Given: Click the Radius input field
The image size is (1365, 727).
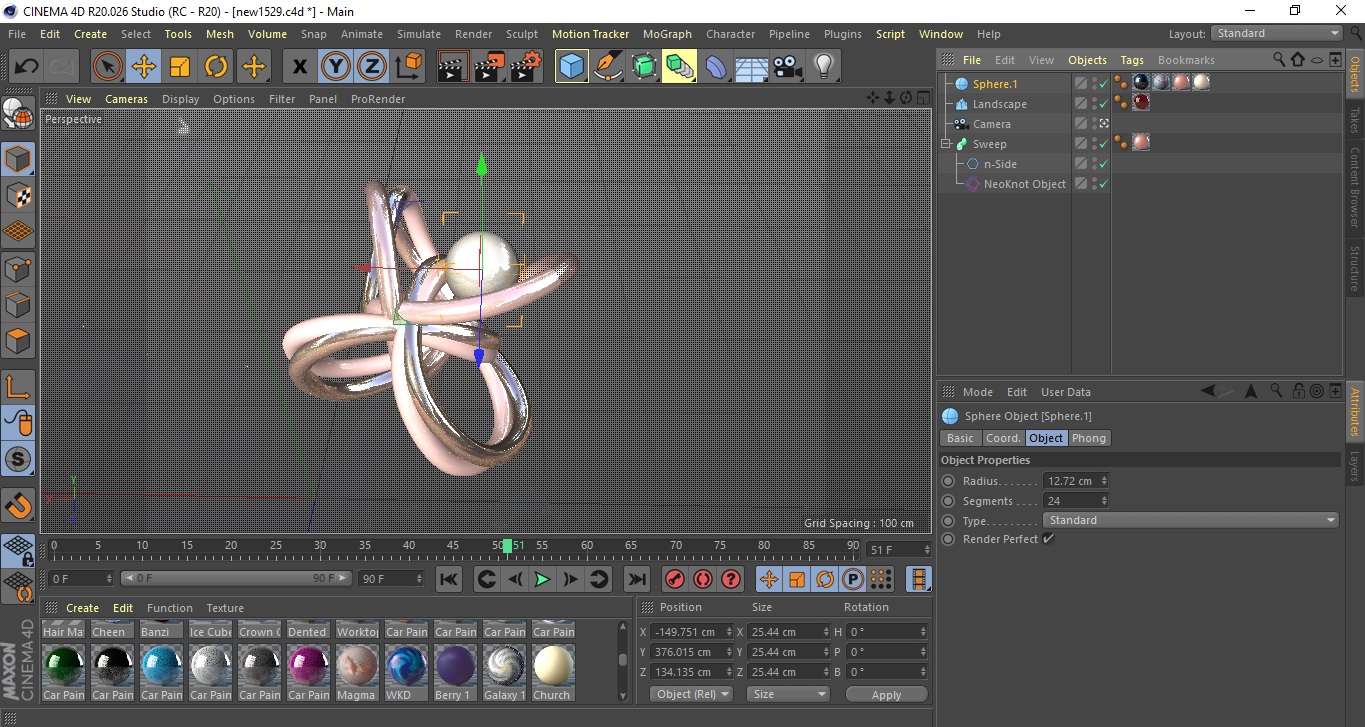Looking at the screenshot, I should click(x=1071, y=481).
